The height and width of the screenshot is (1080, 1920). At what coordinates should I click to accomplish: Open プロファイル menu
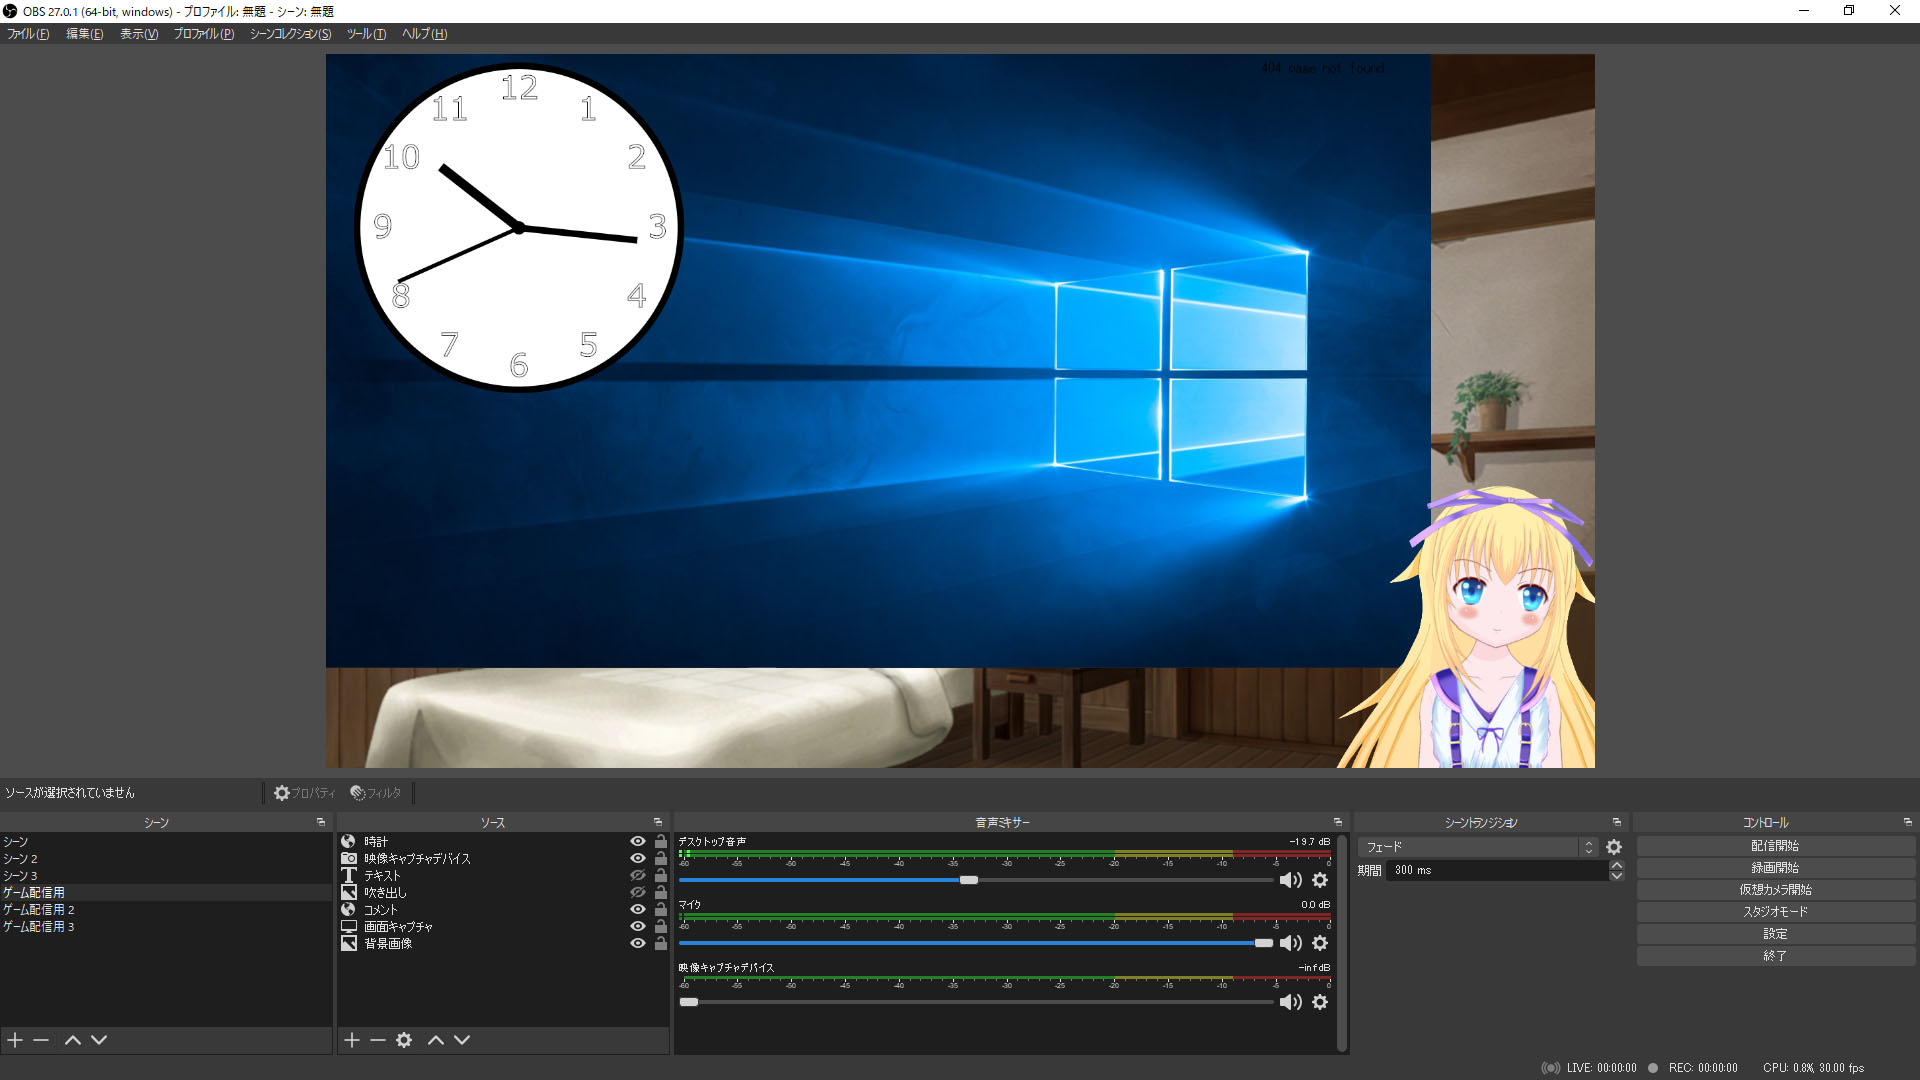204,34
